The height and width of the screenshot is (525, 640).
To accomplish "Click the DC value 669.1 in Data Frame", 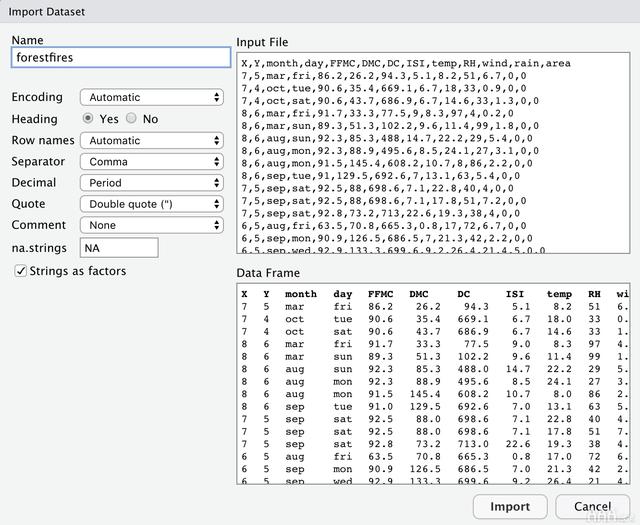I will [x=473, y=319].
